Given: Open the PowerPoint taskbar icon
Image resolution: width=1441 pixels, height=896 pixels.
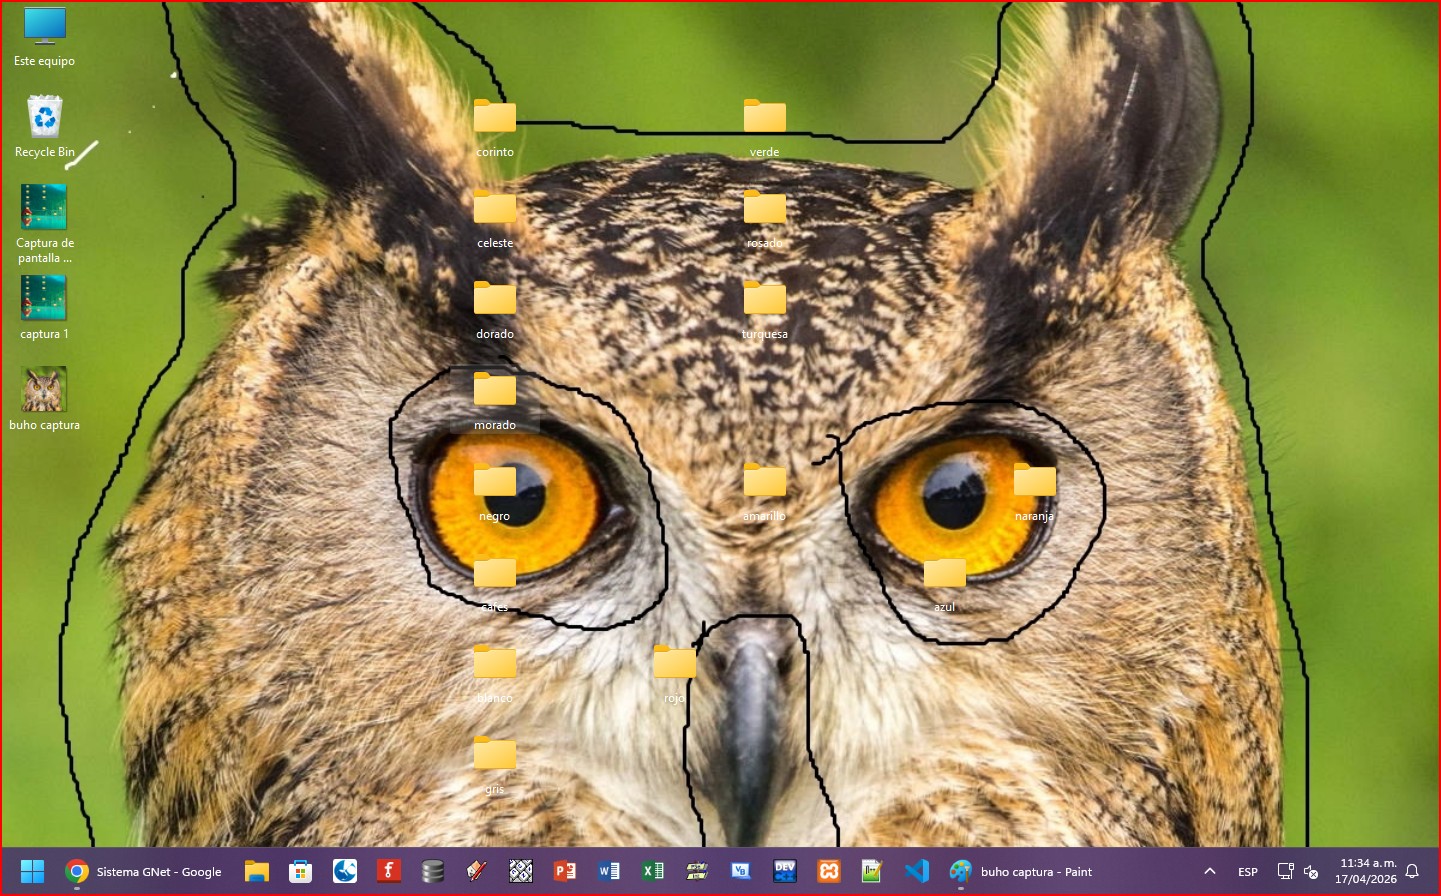Looking at the screenshot, I should tap(565, 871).
